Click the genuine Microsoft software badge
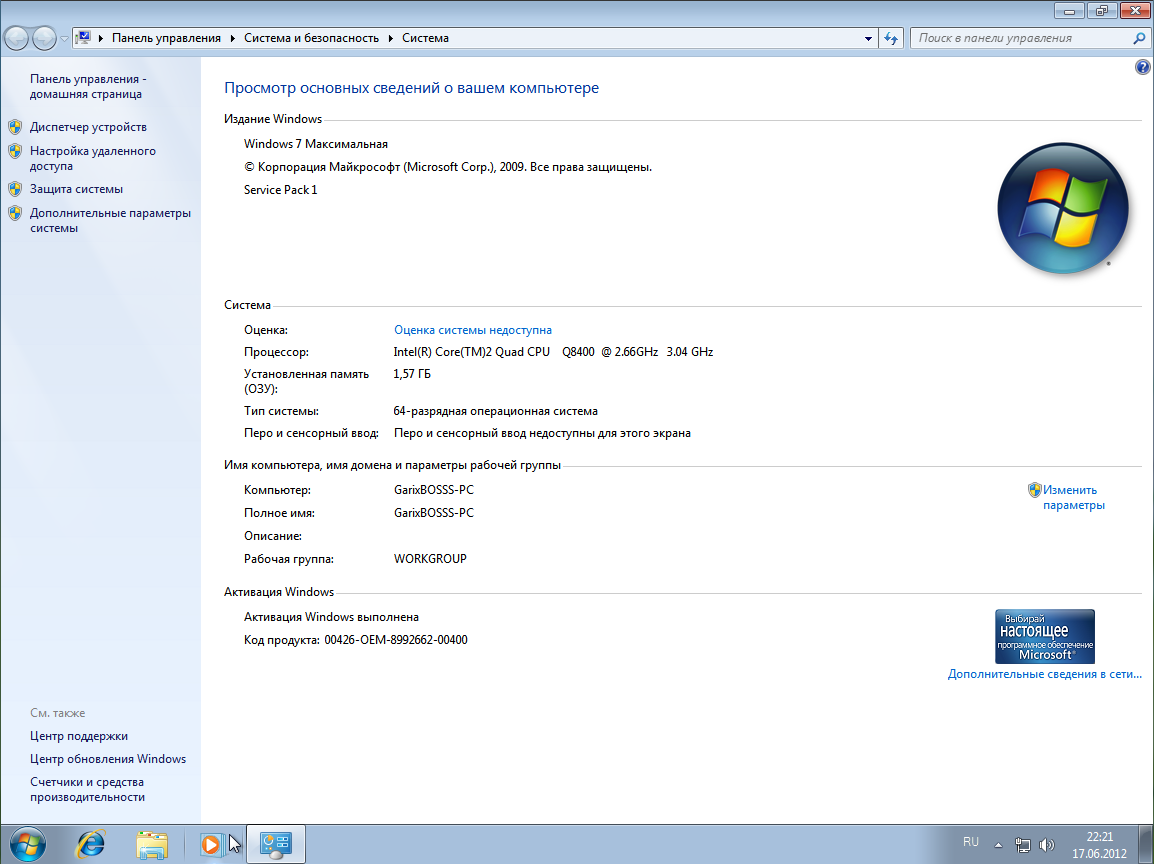 point(1044,637)
